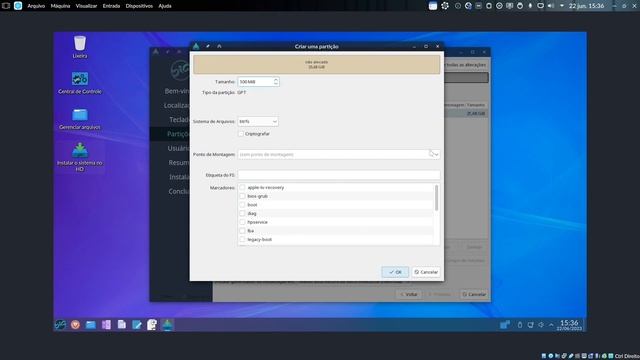Open the Sistema de Arquivos dropdown
Image resolution: width=640 pixels, height=360 pixels.
258,121
